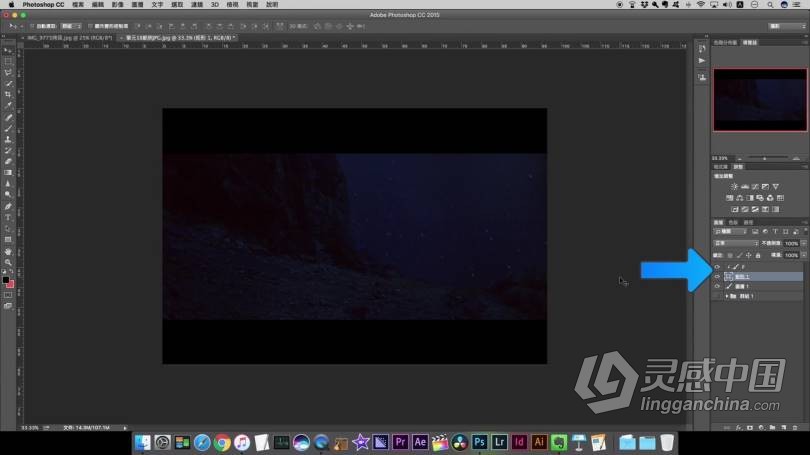Select the Rectangle shape tool
The height and width of the screenshot is (455, 810).
[8, 240]
